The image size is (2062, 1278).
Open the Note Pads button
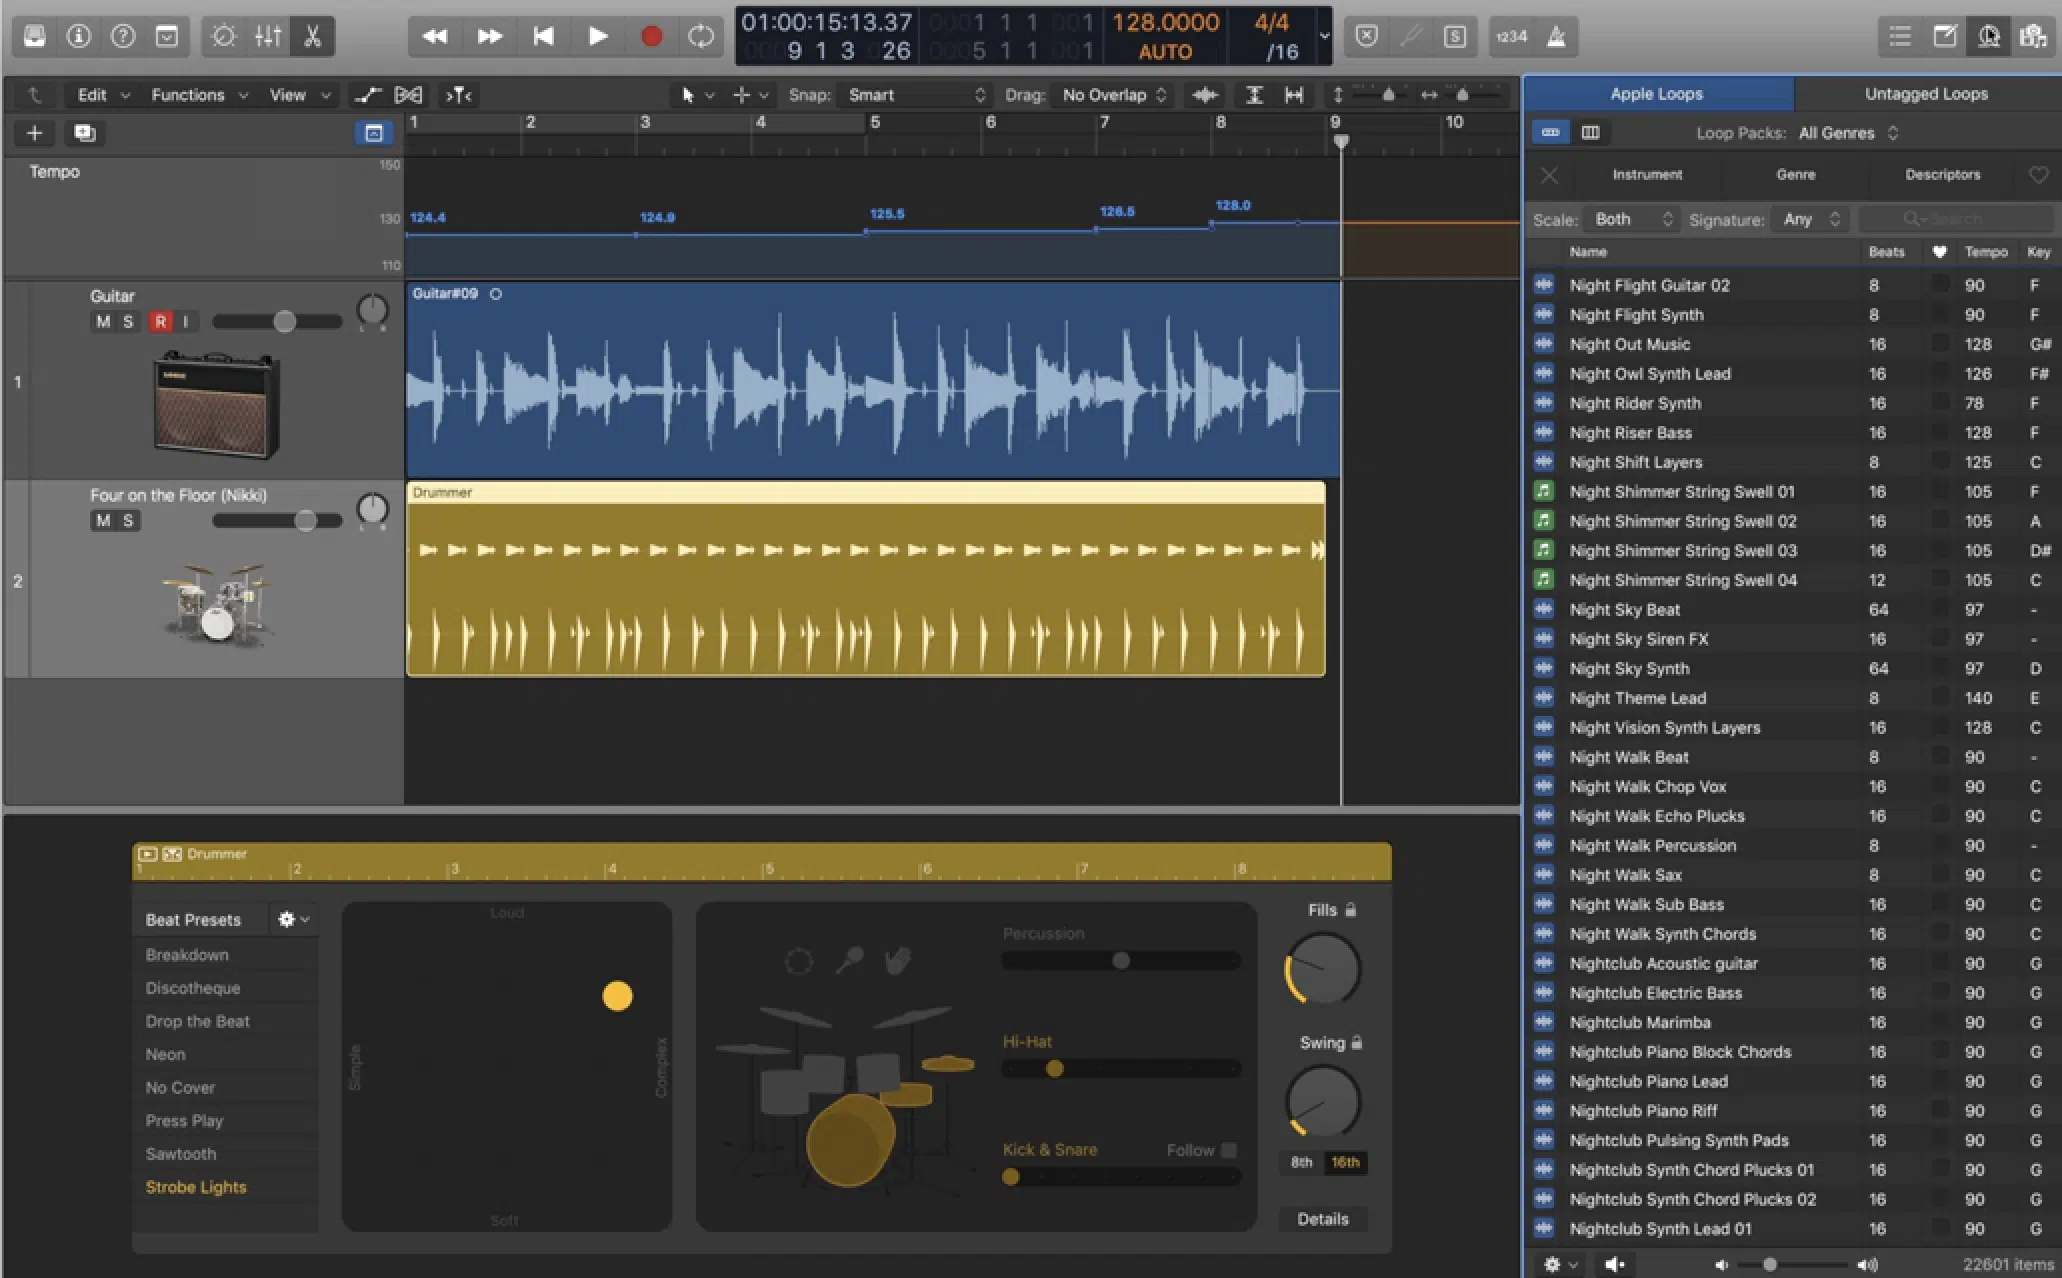pos(1945,37)
